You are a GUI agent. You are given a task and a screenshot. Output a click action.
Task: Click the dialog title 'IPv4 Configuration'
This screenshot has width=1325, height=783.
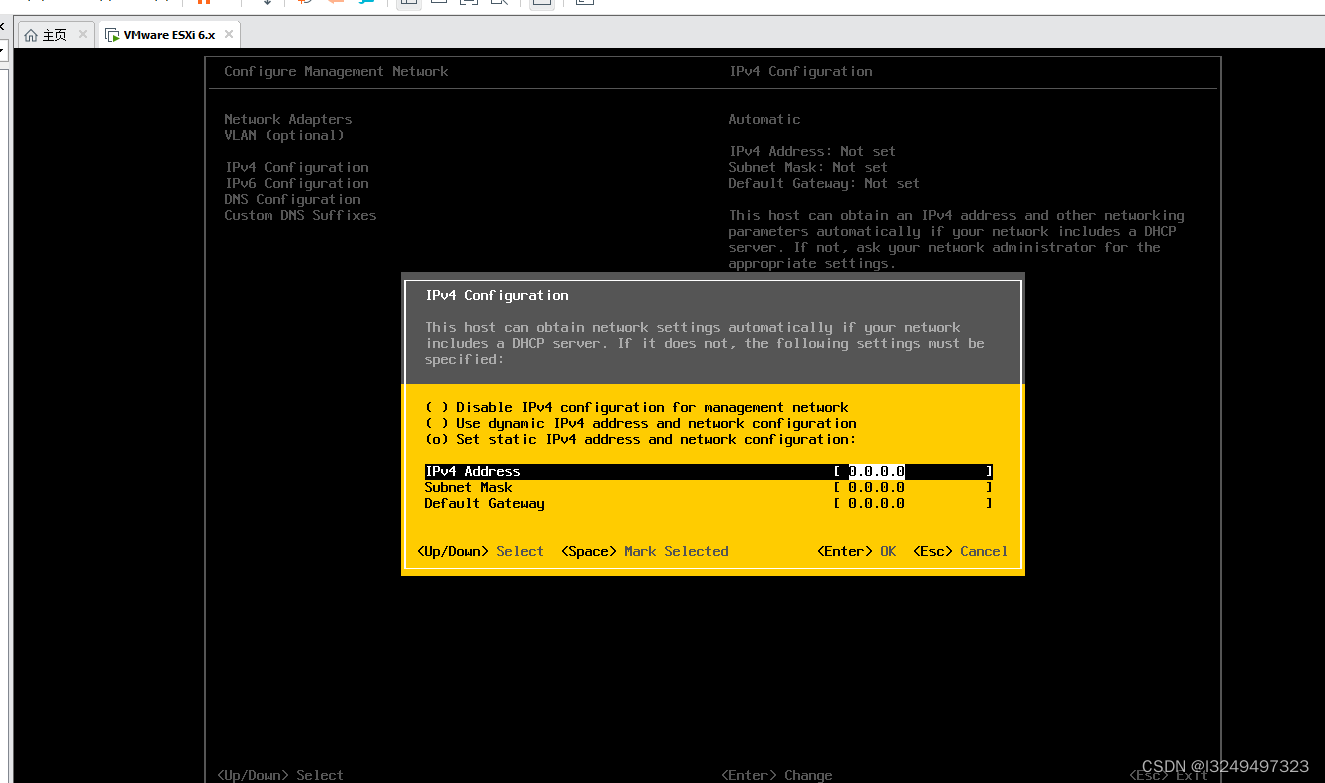[x=496, y=296]
